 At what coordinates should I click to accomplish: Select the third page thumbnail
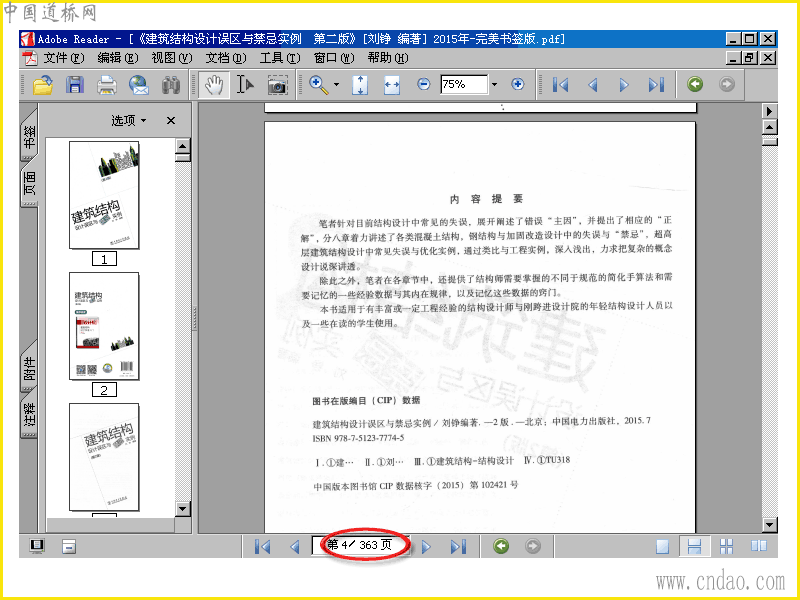(x=104, y=457)
